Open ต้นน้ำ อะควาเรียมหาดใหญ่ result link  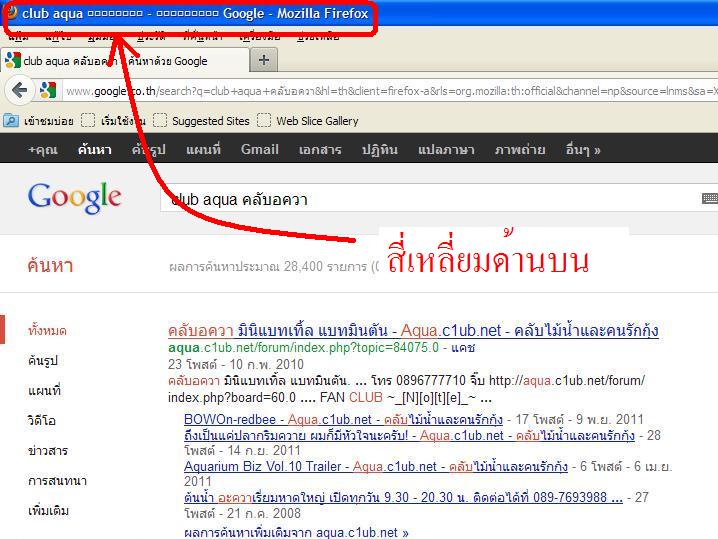[x=403, y=497]
